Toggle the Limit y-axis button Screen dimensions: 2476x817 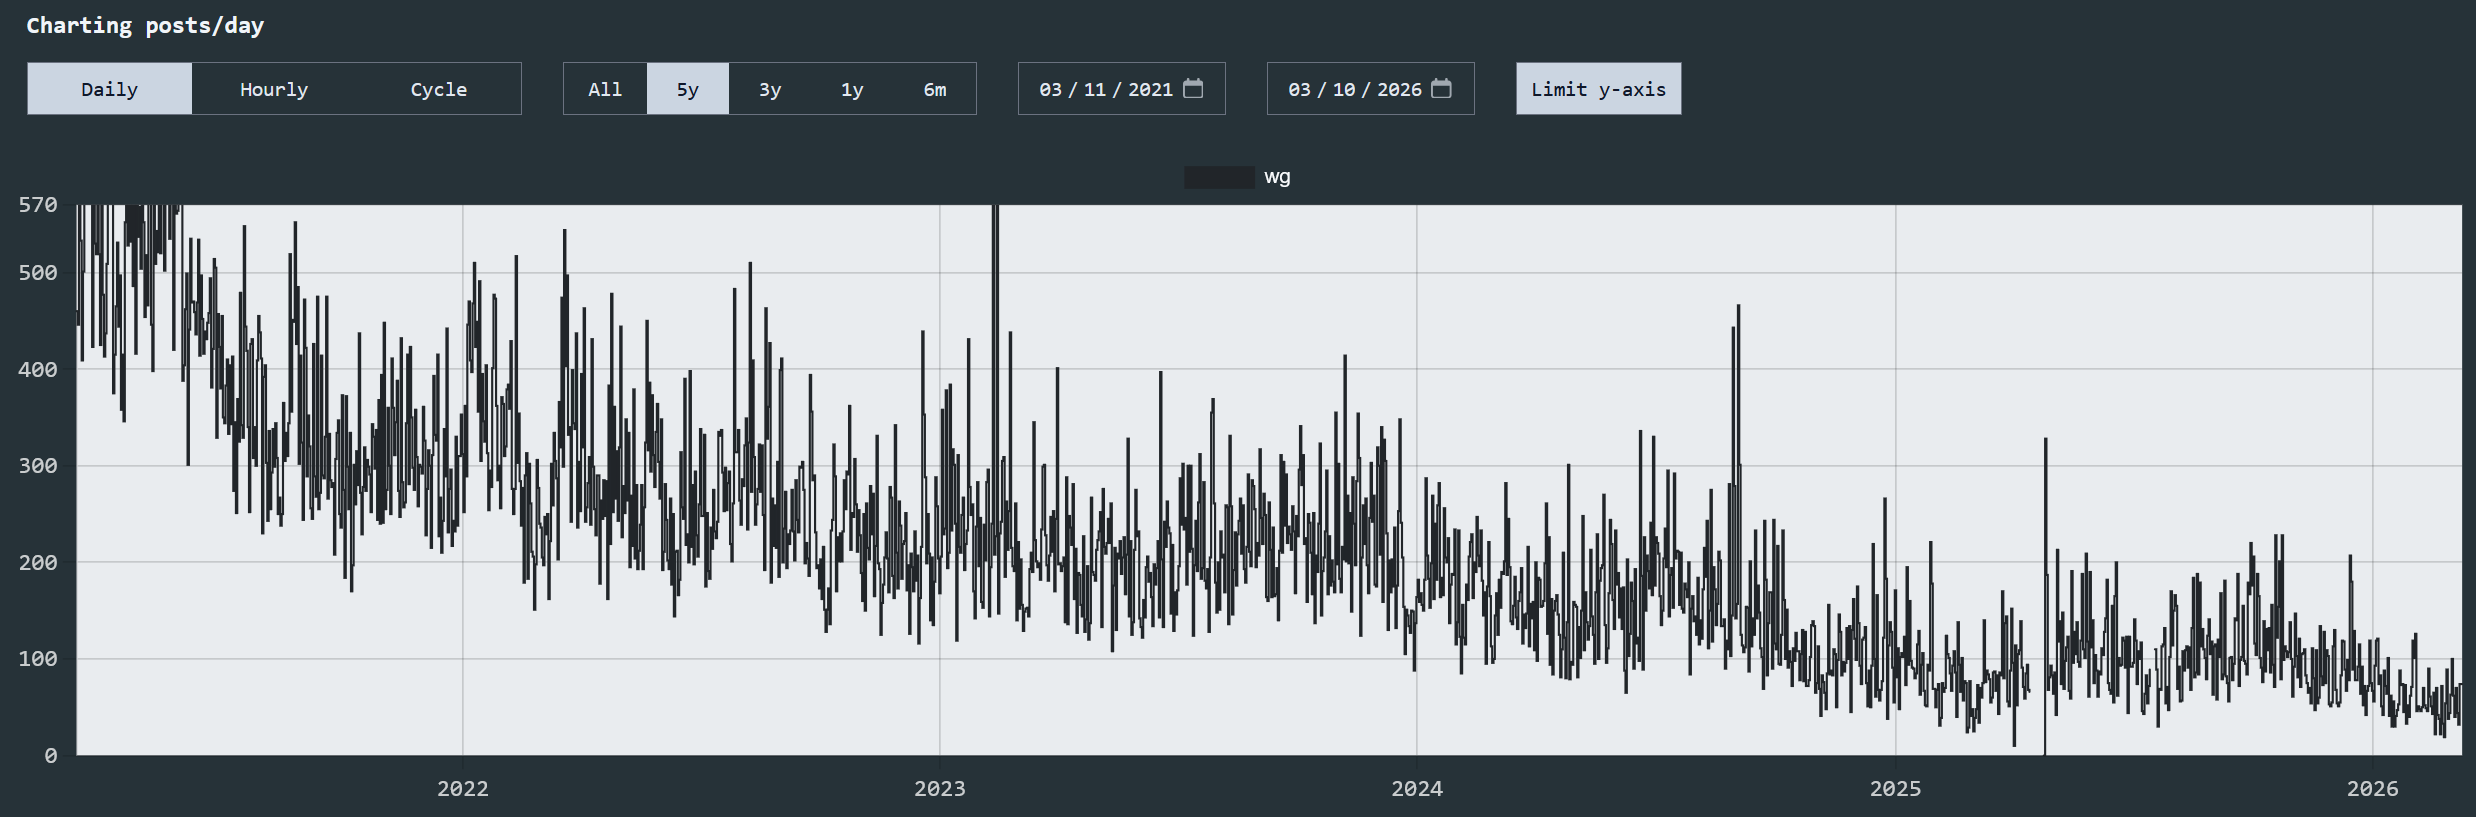[x=1598, y=89]
